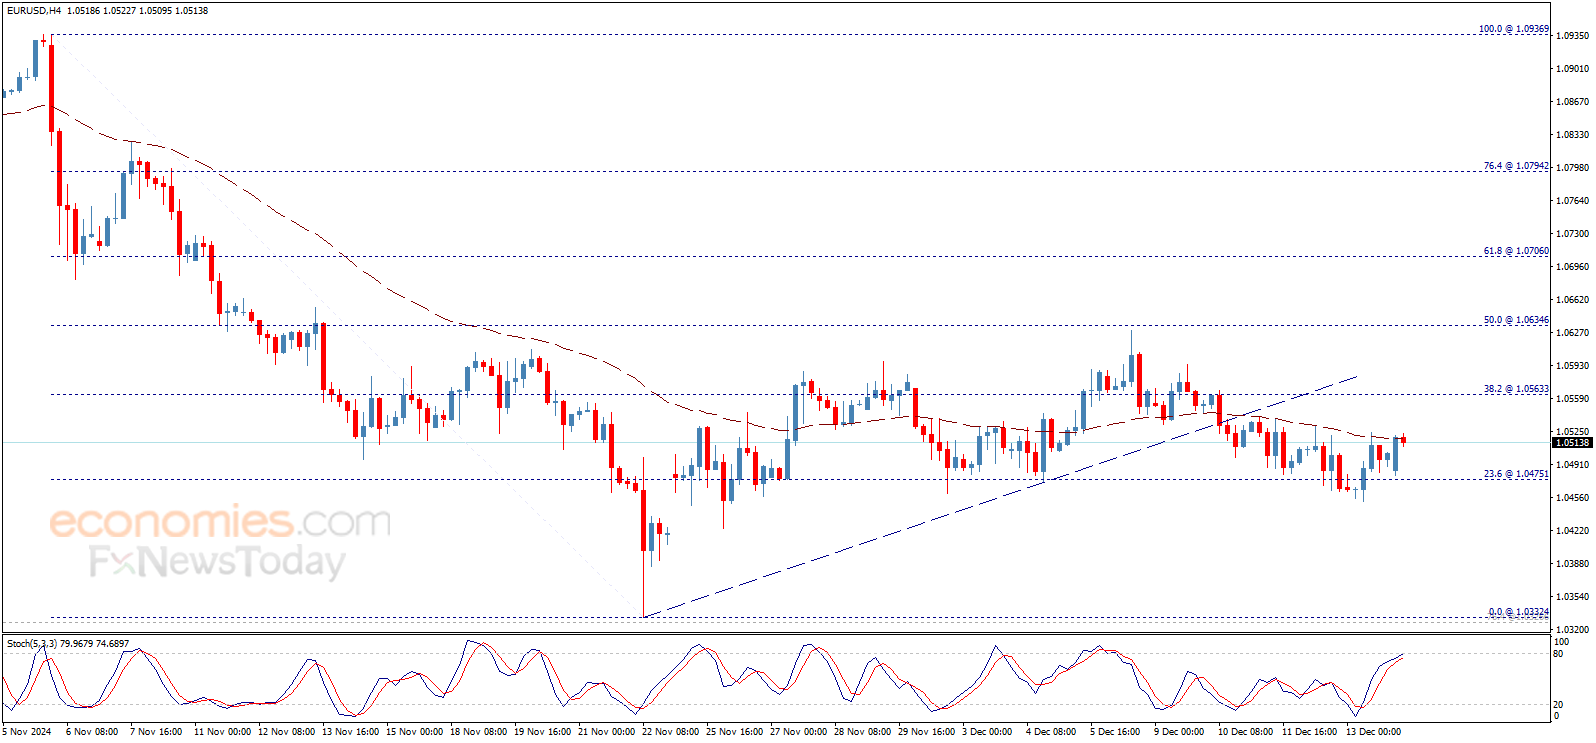The width and height of the screenshot is (1596, 743).
Task: Select the 38.2 @ 1.05633 Fibonacci label
Action: (x=1516, y=389)
